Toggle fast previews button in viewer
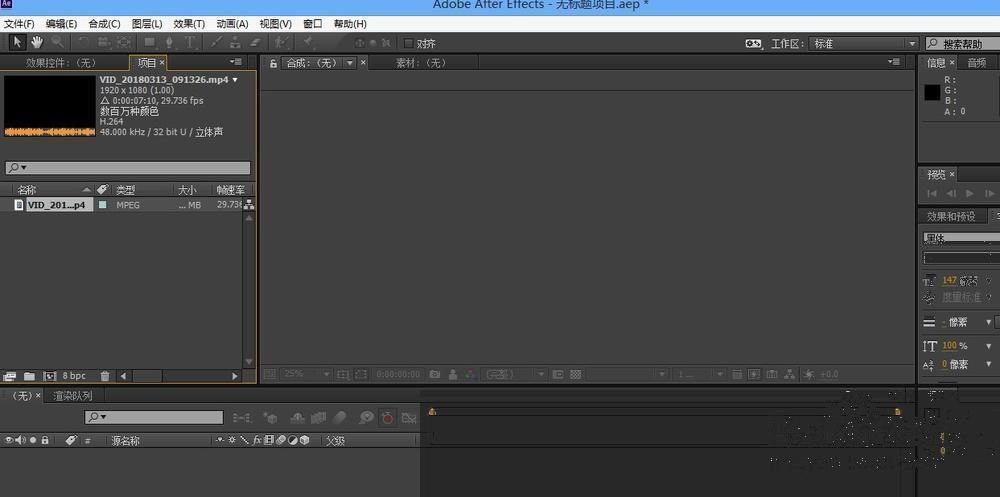 pyautogui.click(x=754, y=374)
